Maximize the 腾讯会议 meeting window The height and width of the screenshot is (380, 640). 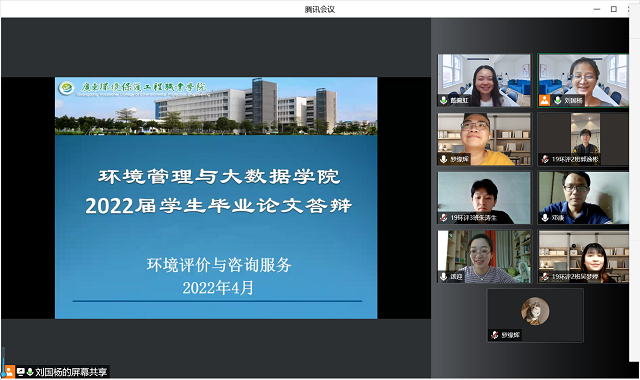coord(613,9)
